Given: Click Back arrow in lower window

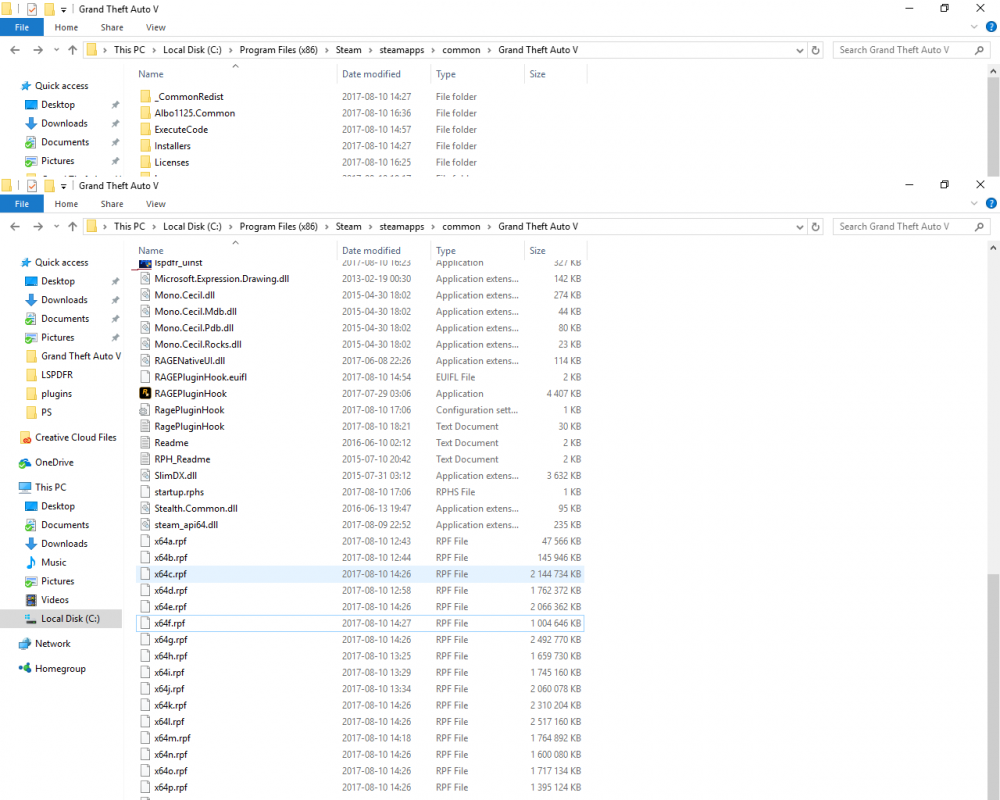Looking at the screenshot, I should tap(15, 226).
